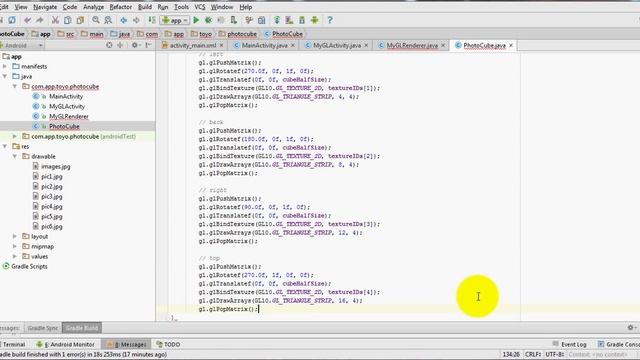Select the Gradle Sync tab

[43, 328]
